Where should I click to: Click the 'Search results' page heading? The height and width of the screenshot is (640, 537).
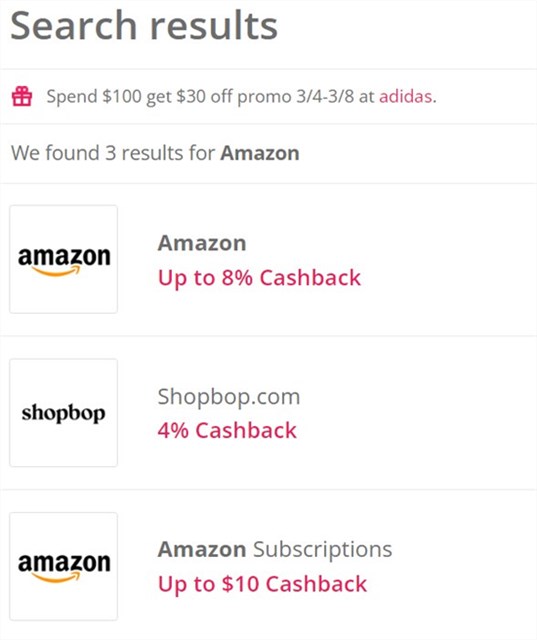click(144, 26)
